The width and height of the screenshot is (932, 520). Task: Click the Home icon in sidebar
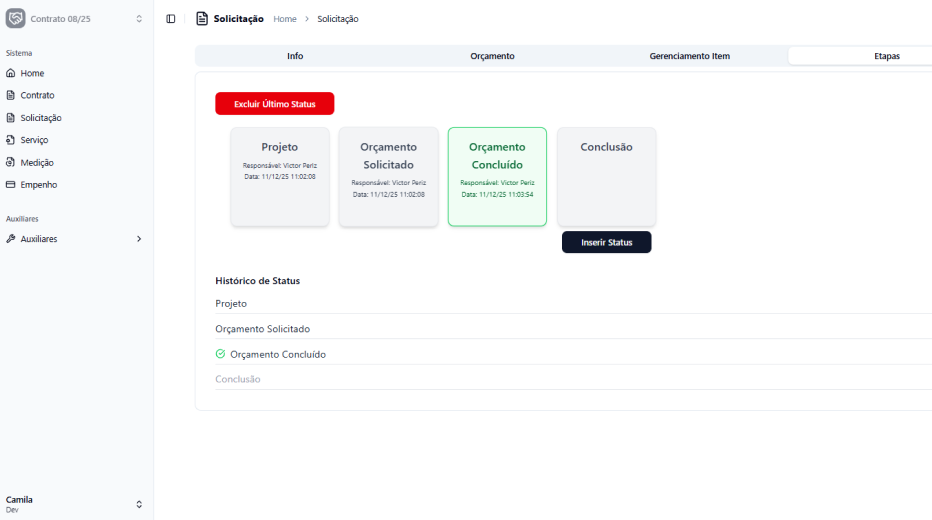pyautogui.click(x=11, y=73)
